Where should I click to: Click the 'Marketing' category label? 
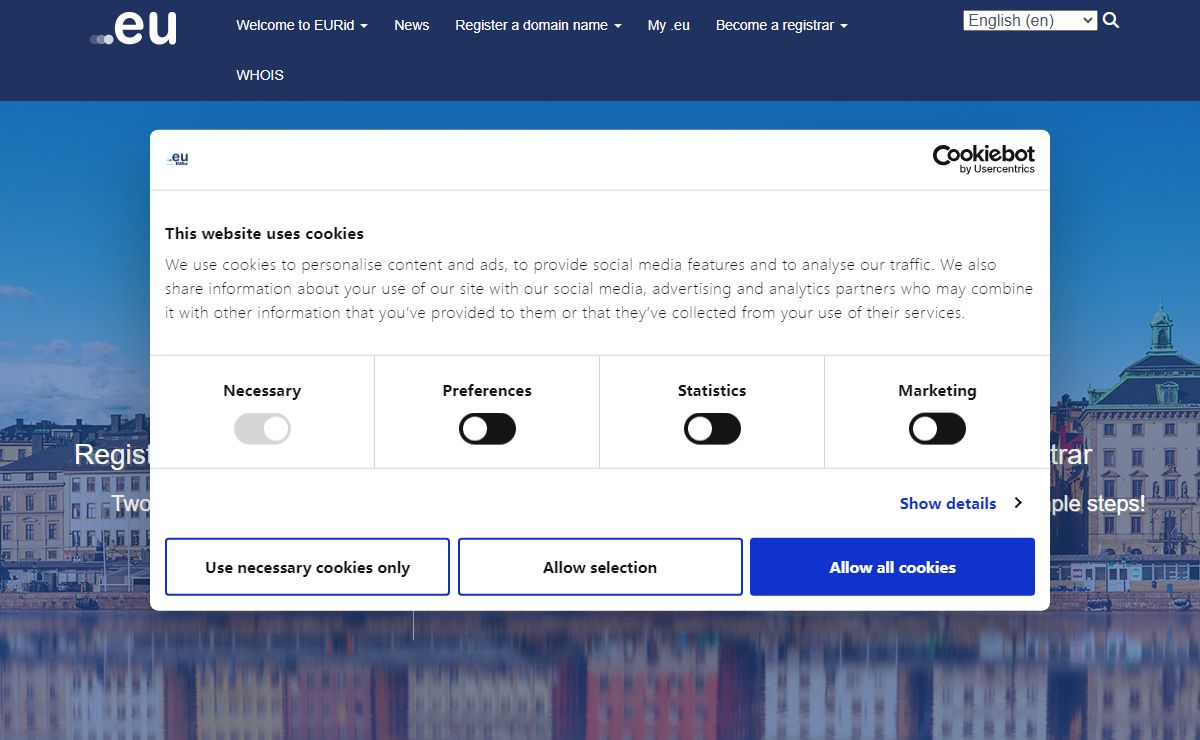(937, 391)
